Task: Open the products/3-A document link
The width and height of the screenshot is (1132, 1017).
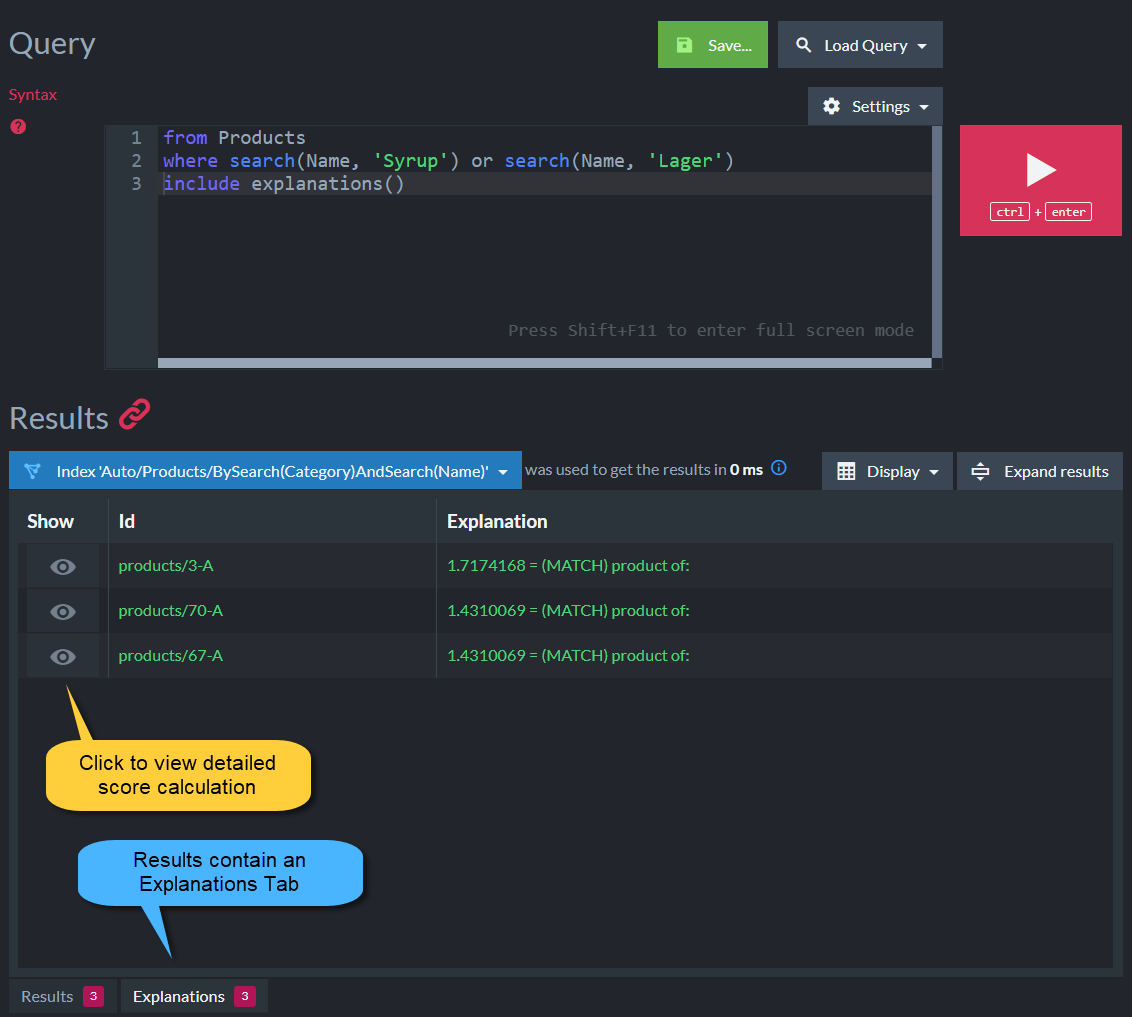Action: [x=166, y=566]
